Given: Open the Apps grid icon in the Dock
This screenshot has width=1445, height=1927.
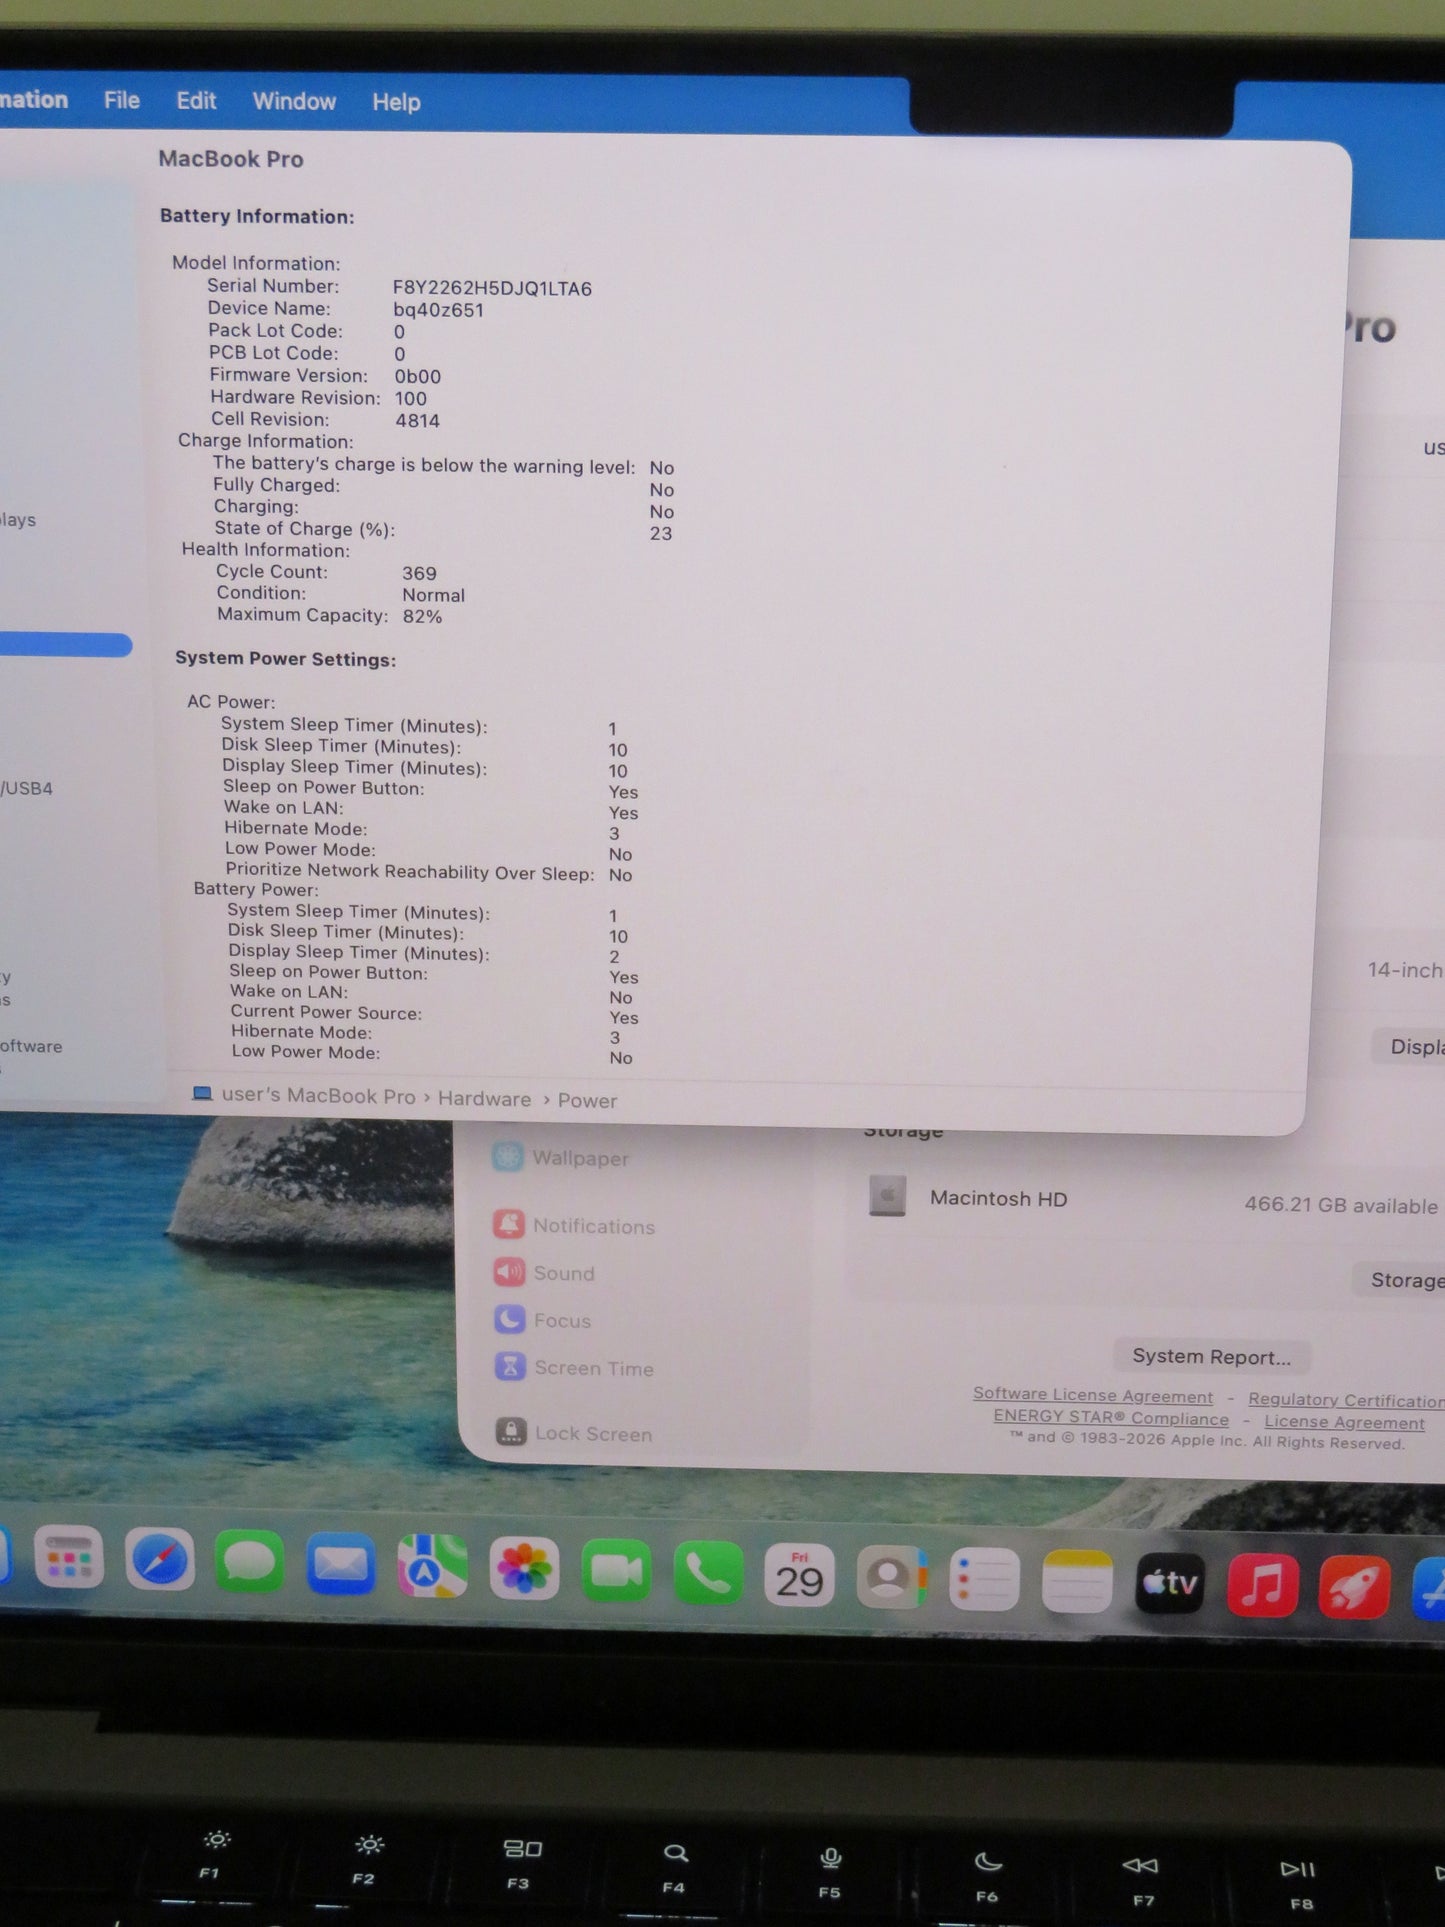Looking at the screenshot, I should (x=68, y=1557).
